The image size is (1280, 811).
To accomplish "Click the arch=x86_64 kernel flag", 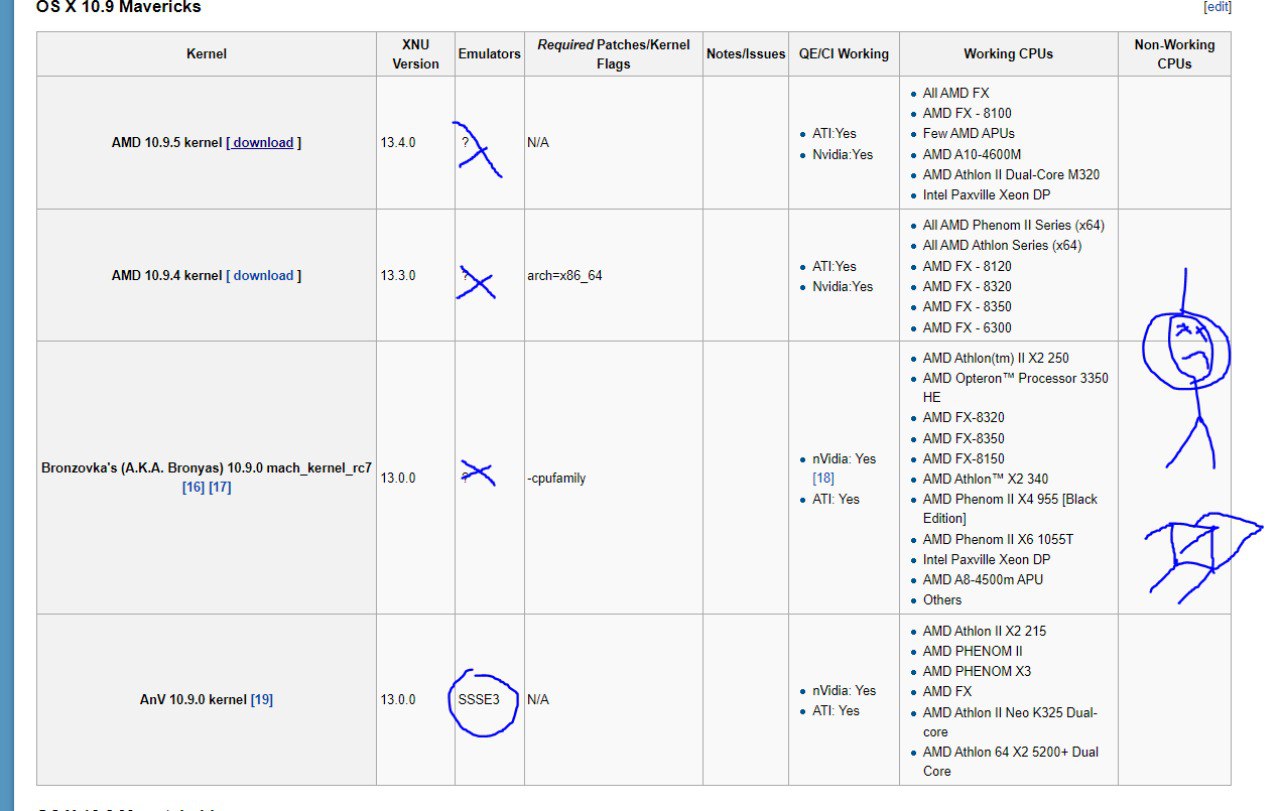I will coord(565,275).
